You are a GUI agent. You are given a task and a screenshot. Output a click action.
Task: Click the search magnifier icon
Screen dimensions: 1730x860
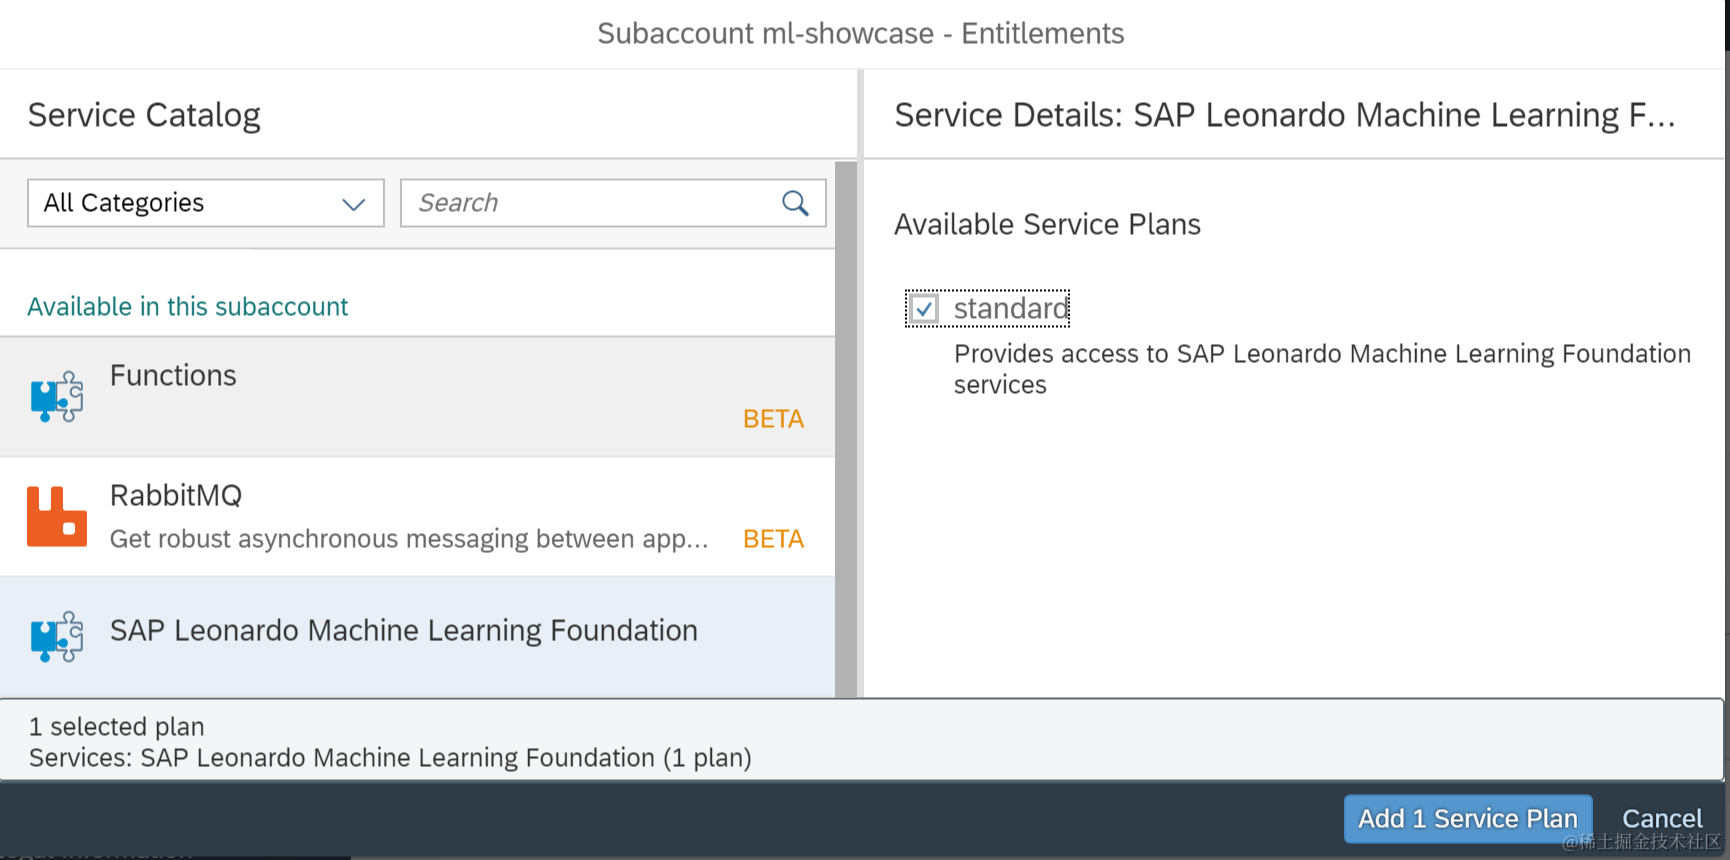coord(795,203)
